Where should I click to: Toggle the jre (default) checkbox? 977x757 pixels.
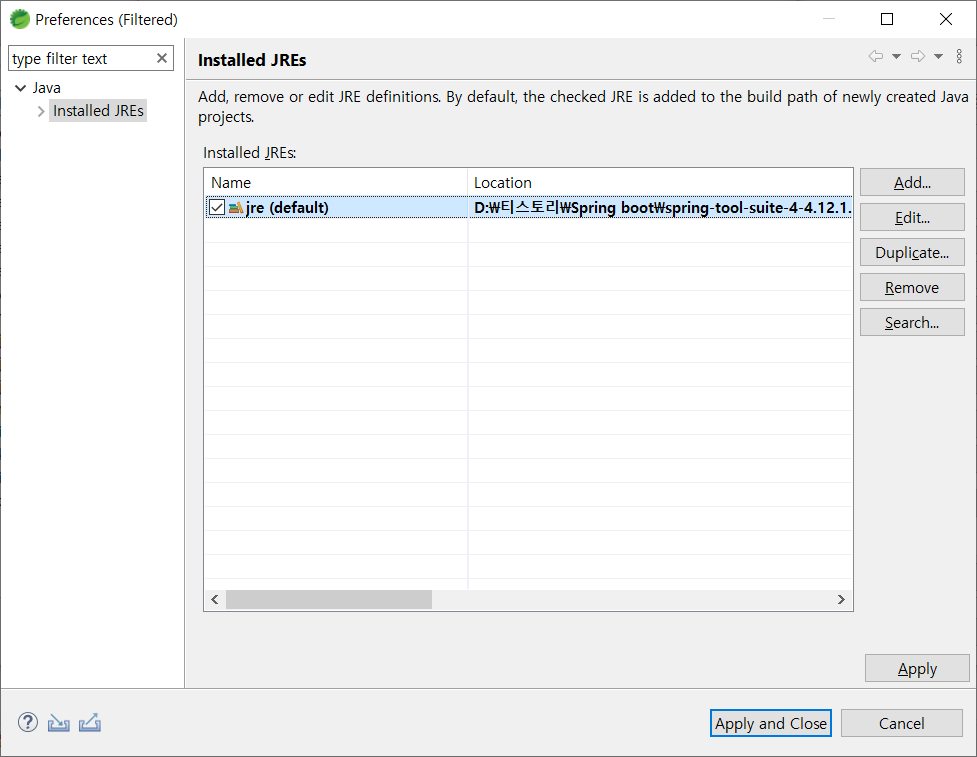click(x=217, y=207)
